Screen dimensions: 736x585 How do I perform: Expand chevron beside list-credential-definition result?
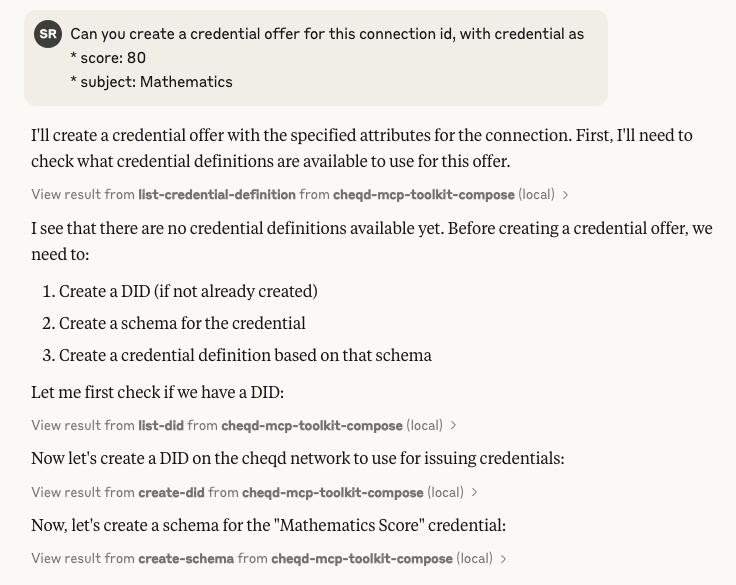point(566,195)
